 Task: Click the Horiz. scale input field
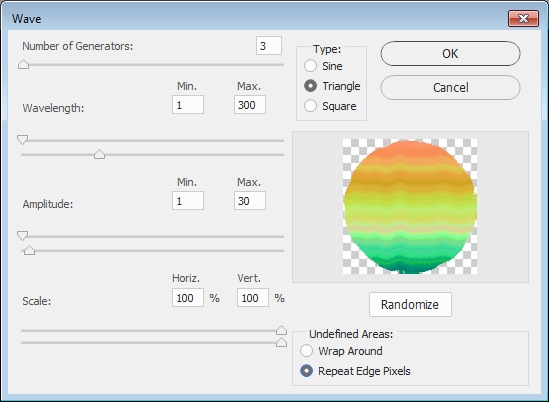(188, 298)
